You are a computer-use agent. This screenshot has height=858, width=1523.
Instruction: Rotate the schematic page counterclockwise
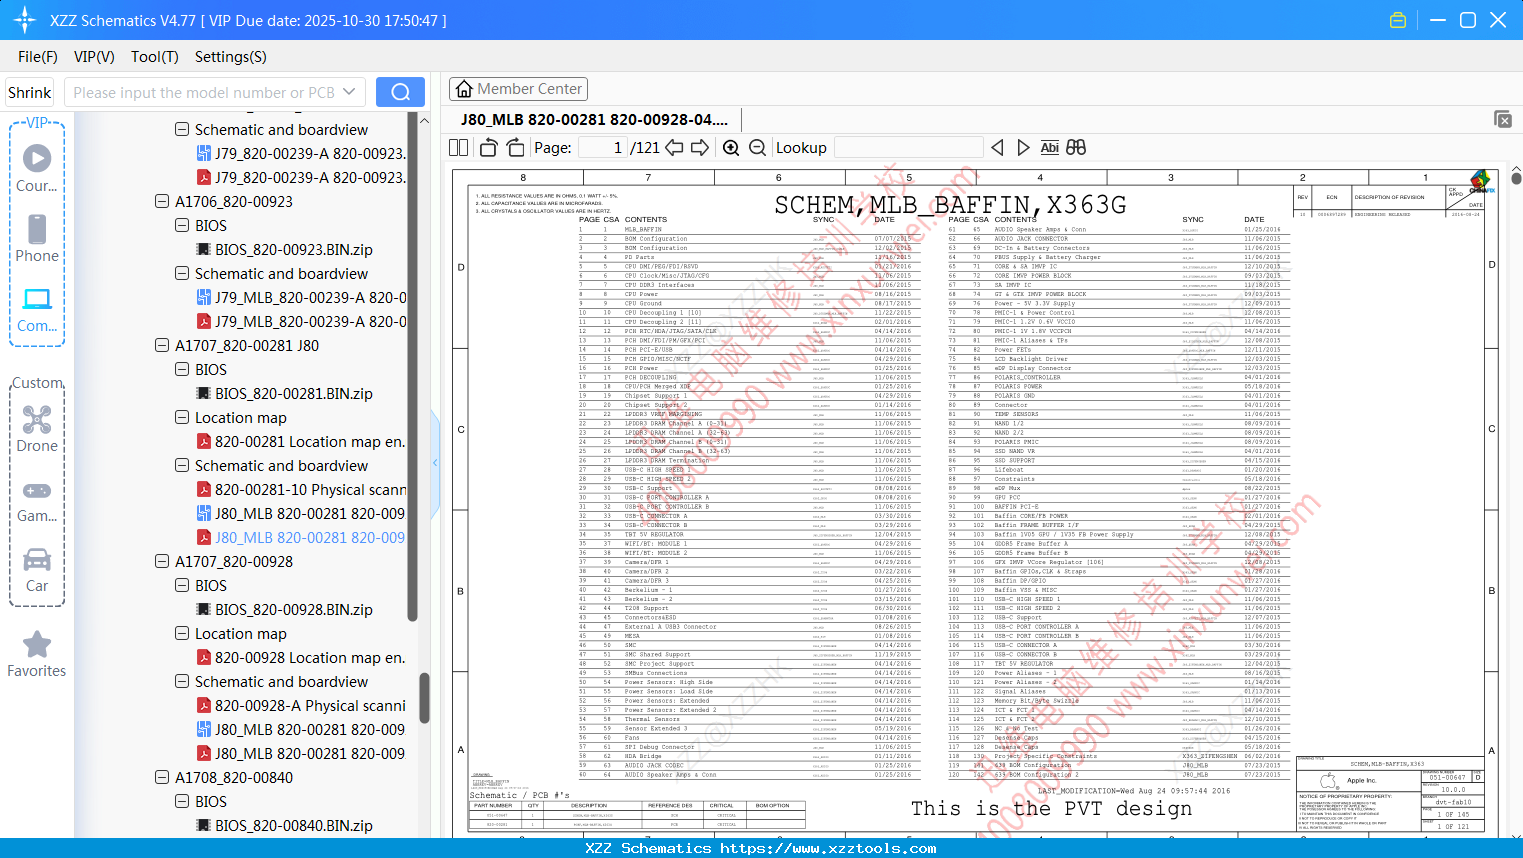click(x=489, y=148)
